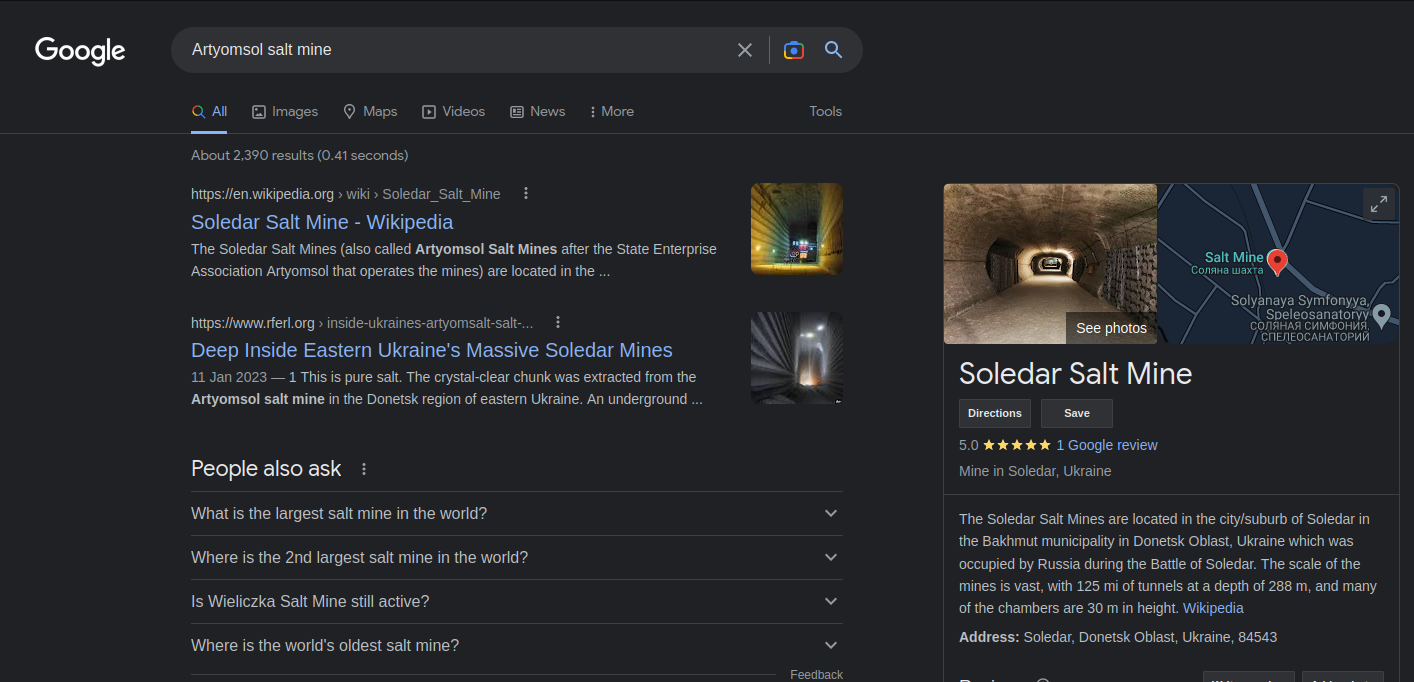
Task: Click the magnifying glass search button
Action: point(833,50)
